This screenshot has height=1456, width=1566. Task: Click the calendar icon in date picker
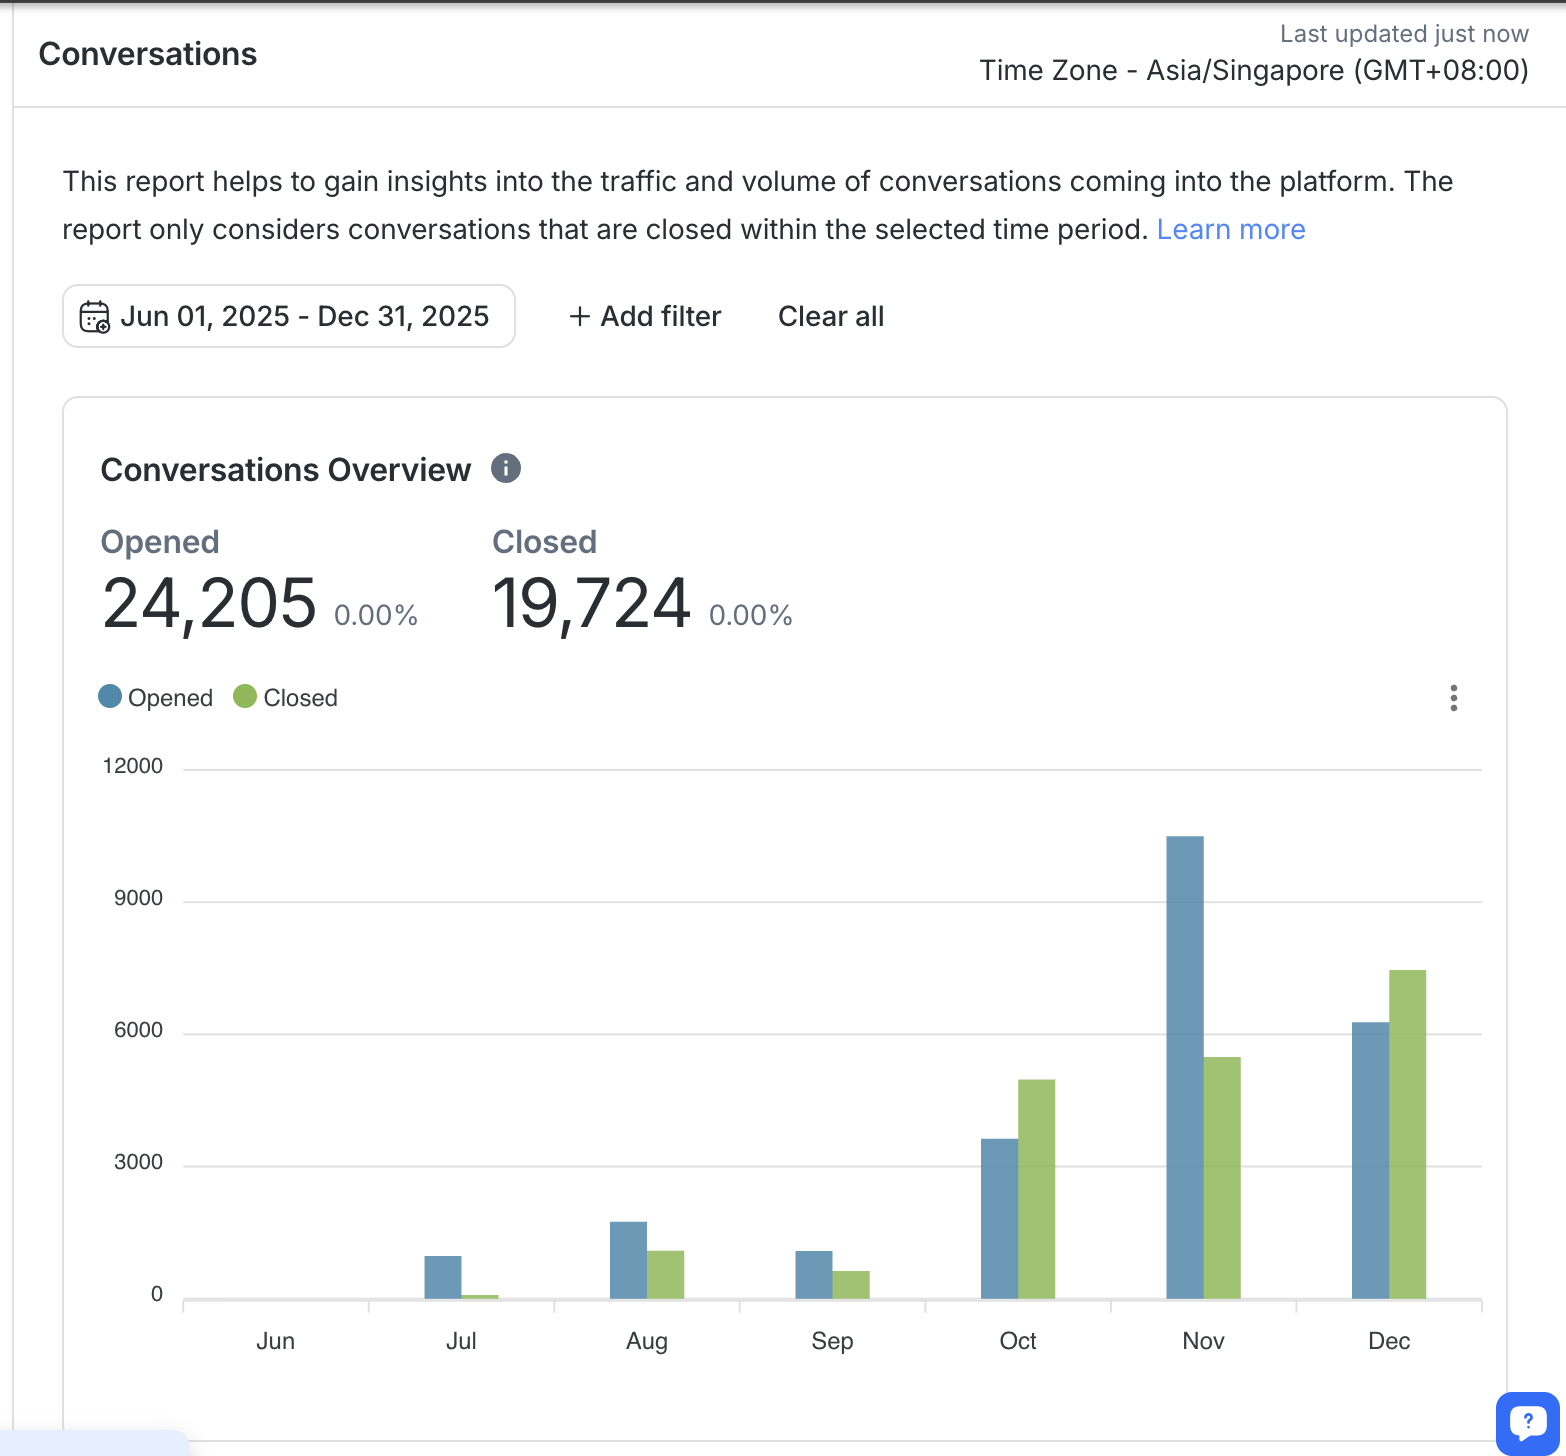click(x=95, y=317)
